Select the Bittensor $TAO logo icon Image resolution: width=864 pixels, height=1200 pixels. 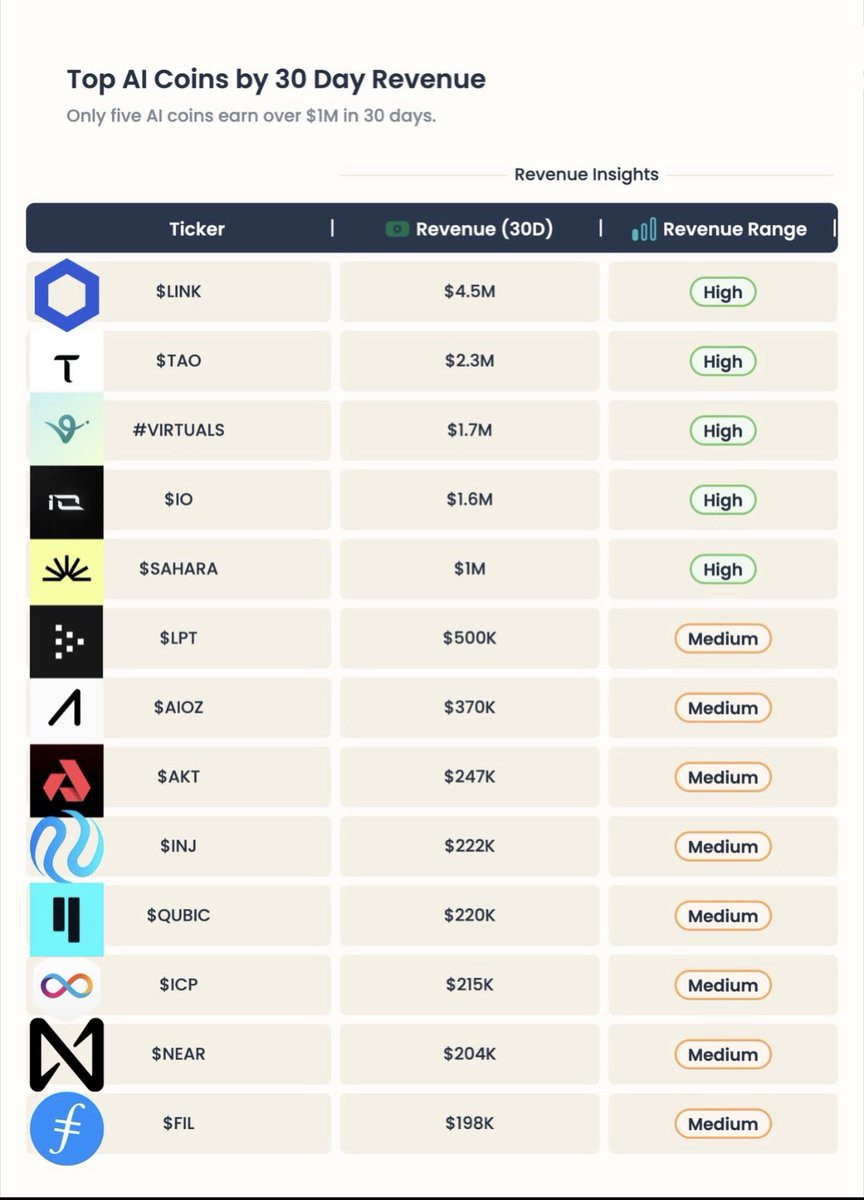click(66, 362)
